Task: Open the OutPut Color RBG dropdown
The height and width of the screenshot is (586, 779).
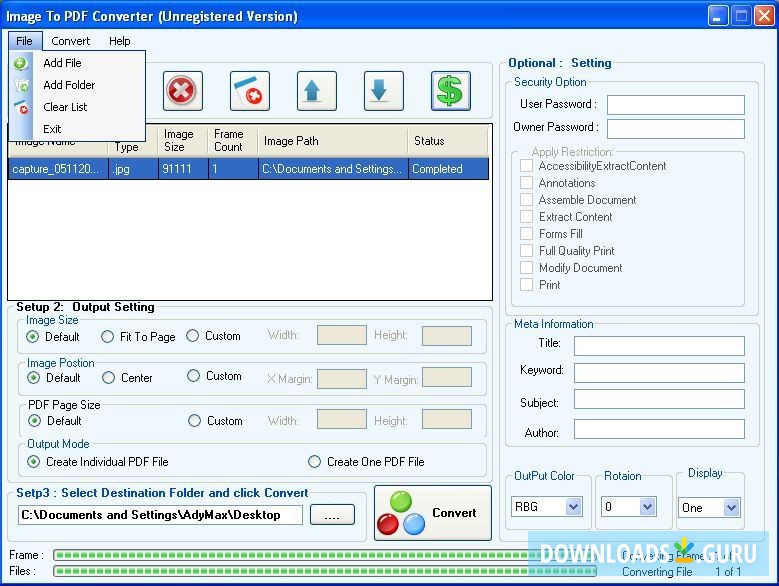Action: point(573,507)
